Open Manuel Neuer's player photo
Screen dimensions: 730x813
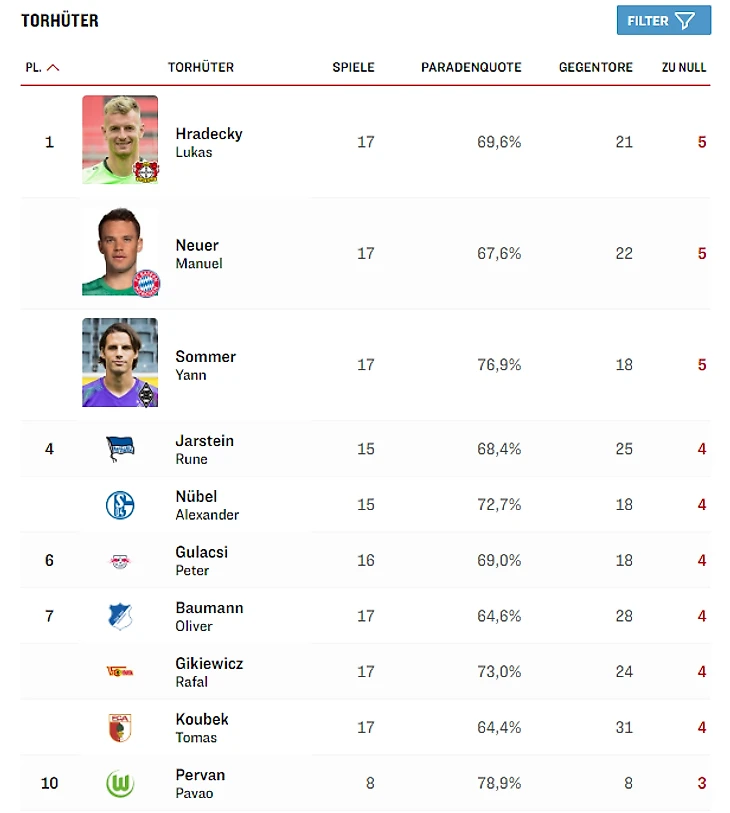coord(120,252)
